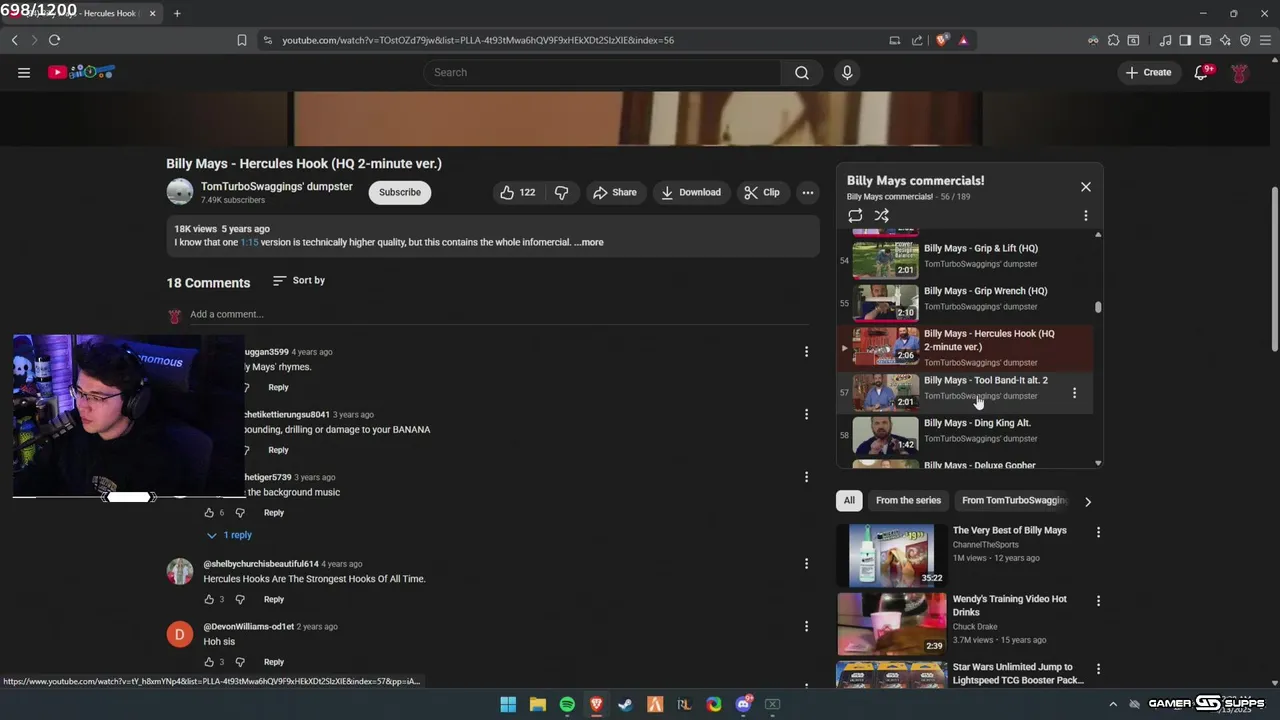The height and width of the screenshot is (720, 1280).
Task: Focus the YouTube search field
Action: tap(602, 72)
